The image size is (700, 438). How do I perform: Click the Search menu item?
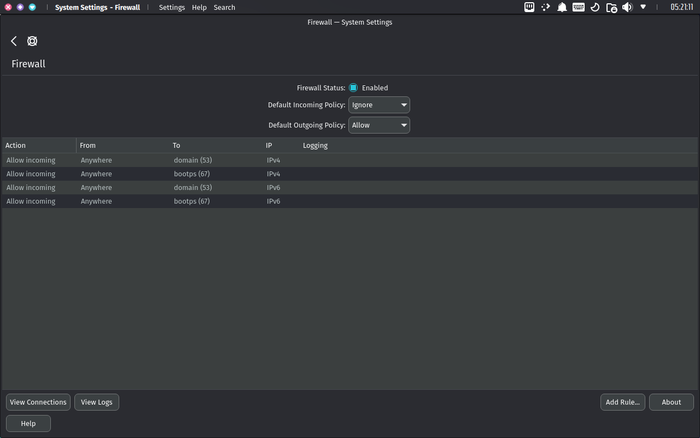click(x=224, y=7)
